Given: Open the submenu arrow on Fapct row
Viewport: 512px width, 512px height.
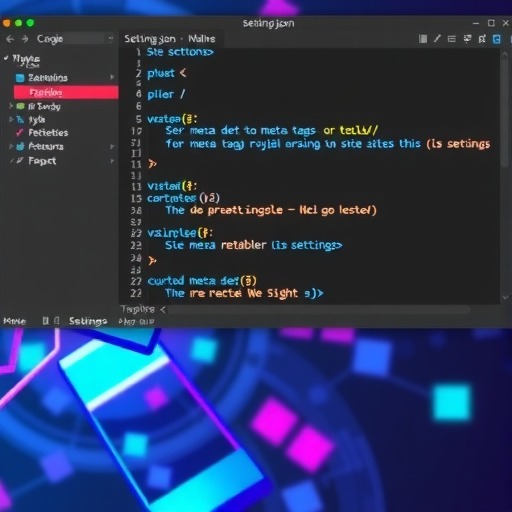Looking at the screenshot, I should (x=112, y=161).
